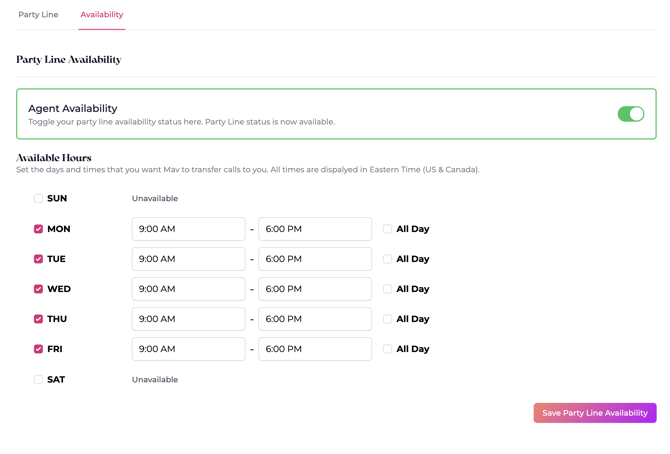The image size is (670, 454).
Task: Turn off the Agent Availability toggle
Action: (630, 114)
